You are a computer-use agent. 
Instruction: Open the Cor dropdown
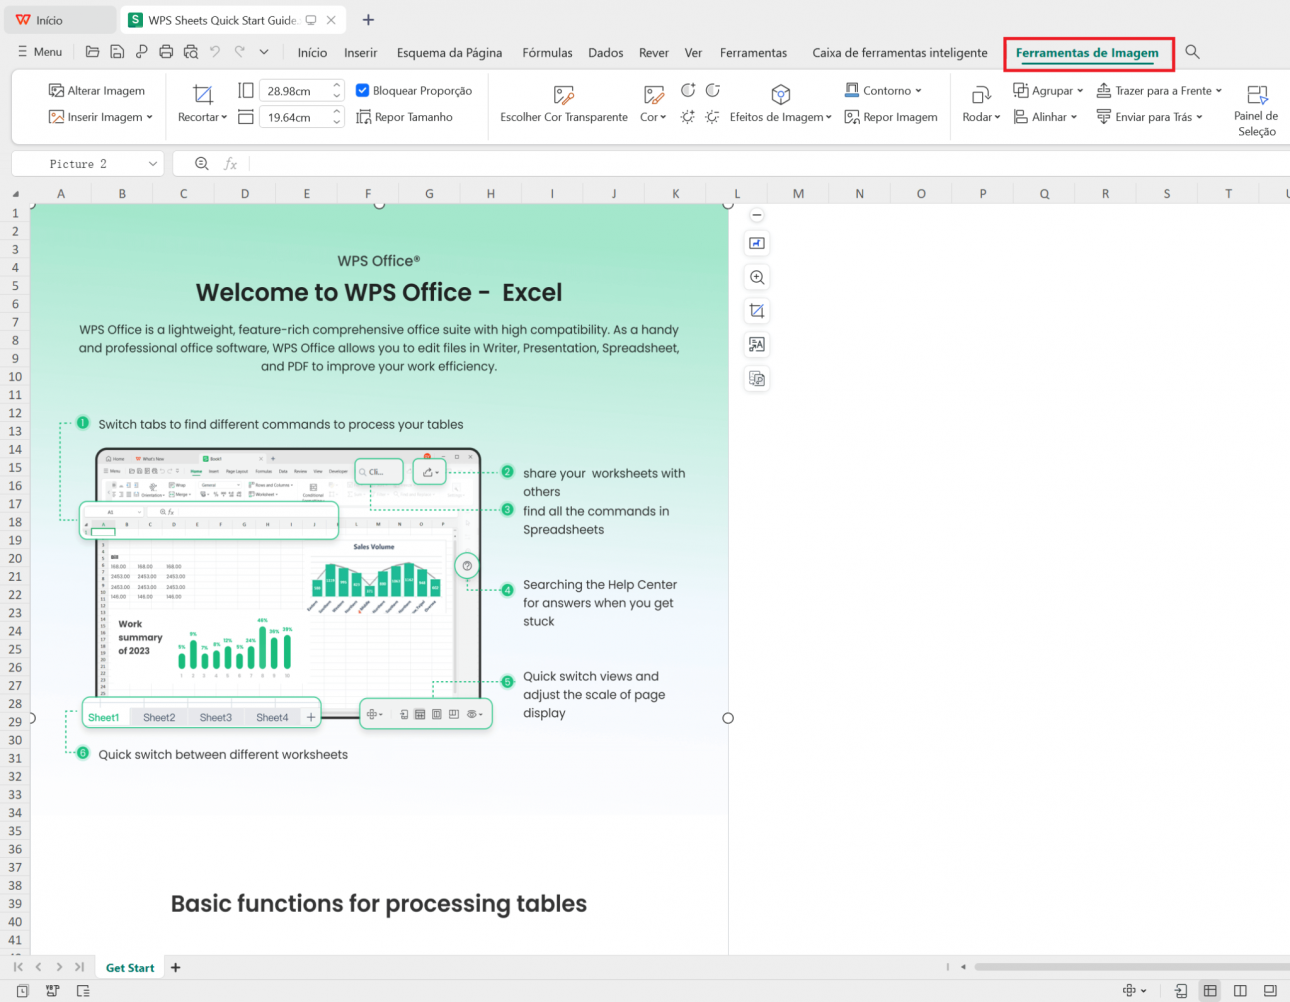(653, 104)
